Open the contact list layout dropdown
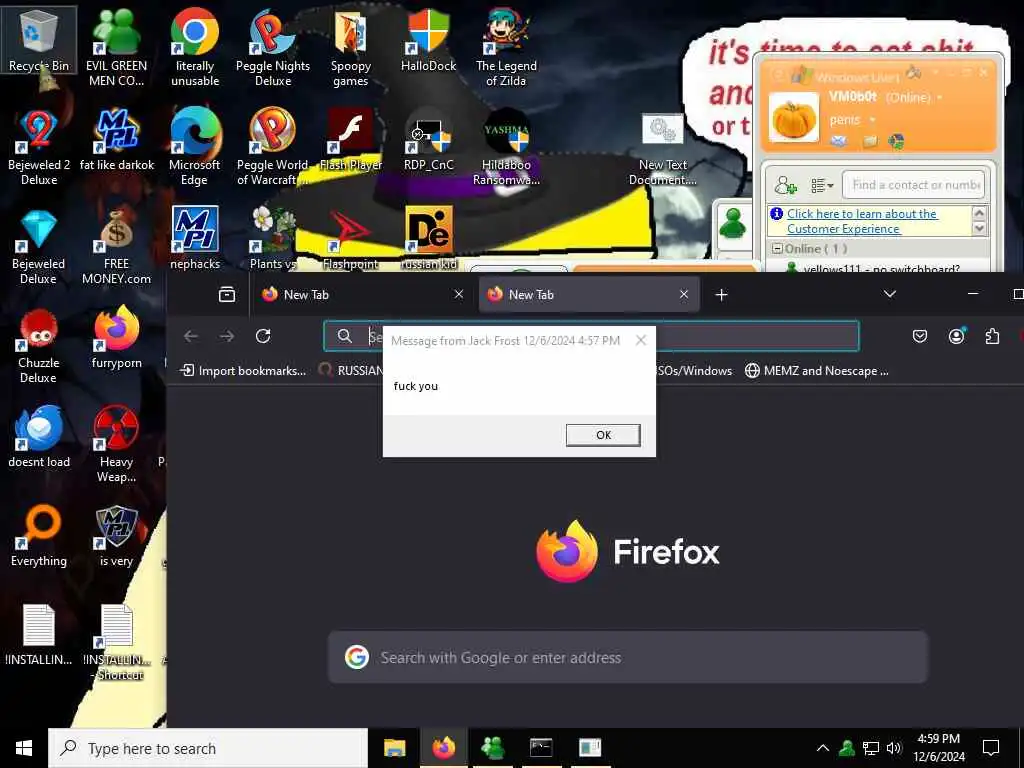Image resolution: width=1024 pixels, height=768 pixels. coord(822,186)
